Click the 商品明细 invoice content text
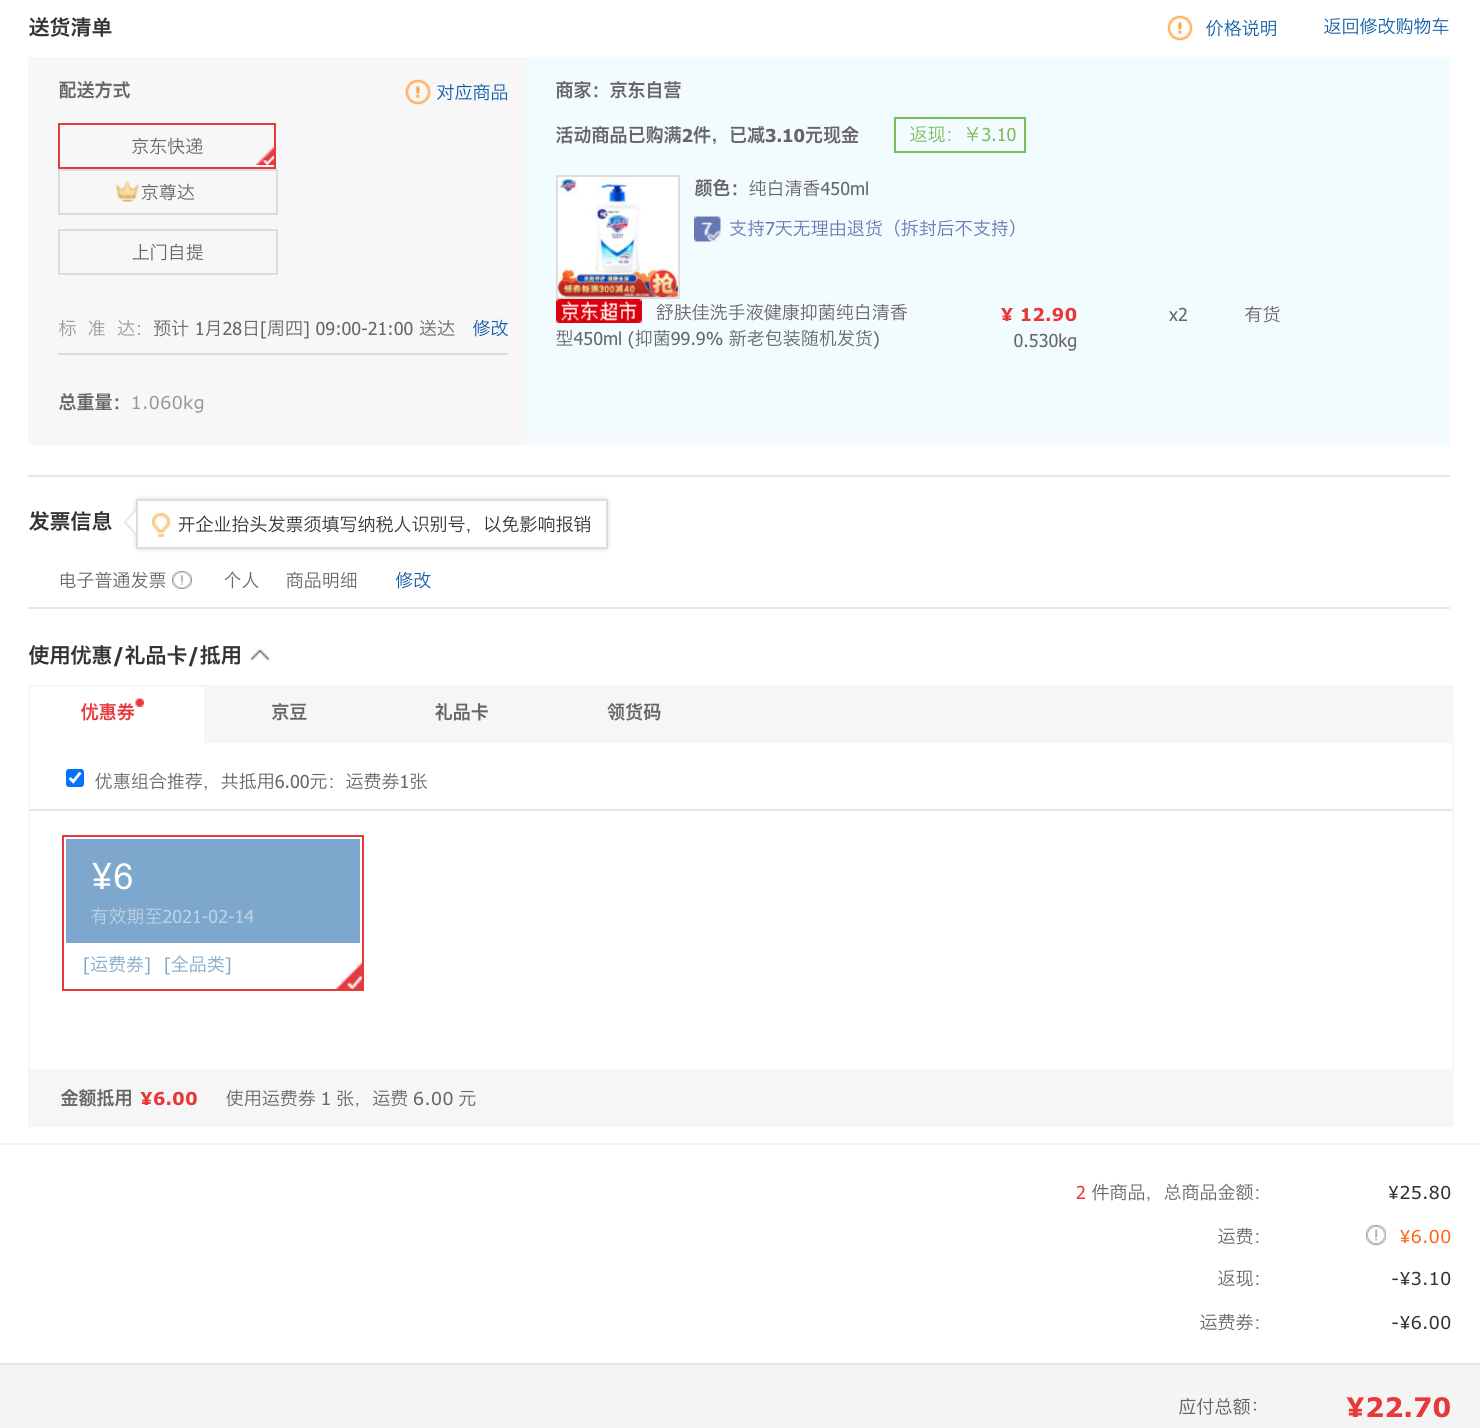This screenshot has height=1428, width=1480. click(x=322, y=580)
